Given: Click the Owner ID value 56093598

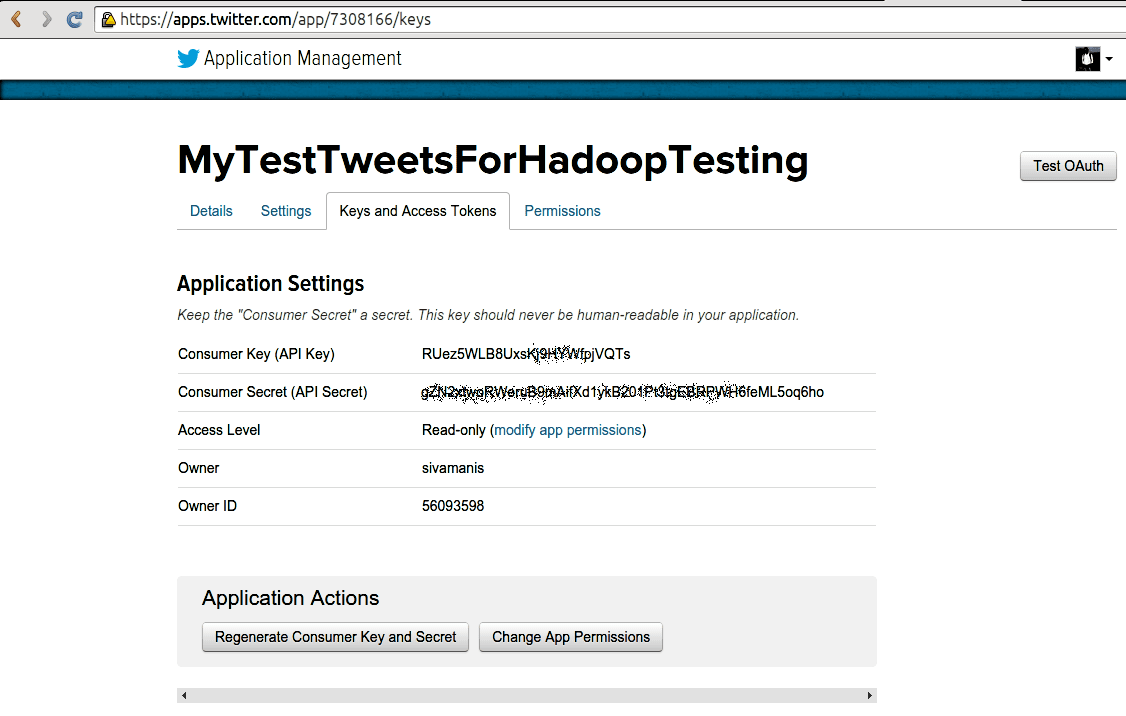Looking at the screenshot, I should [453, 506].
